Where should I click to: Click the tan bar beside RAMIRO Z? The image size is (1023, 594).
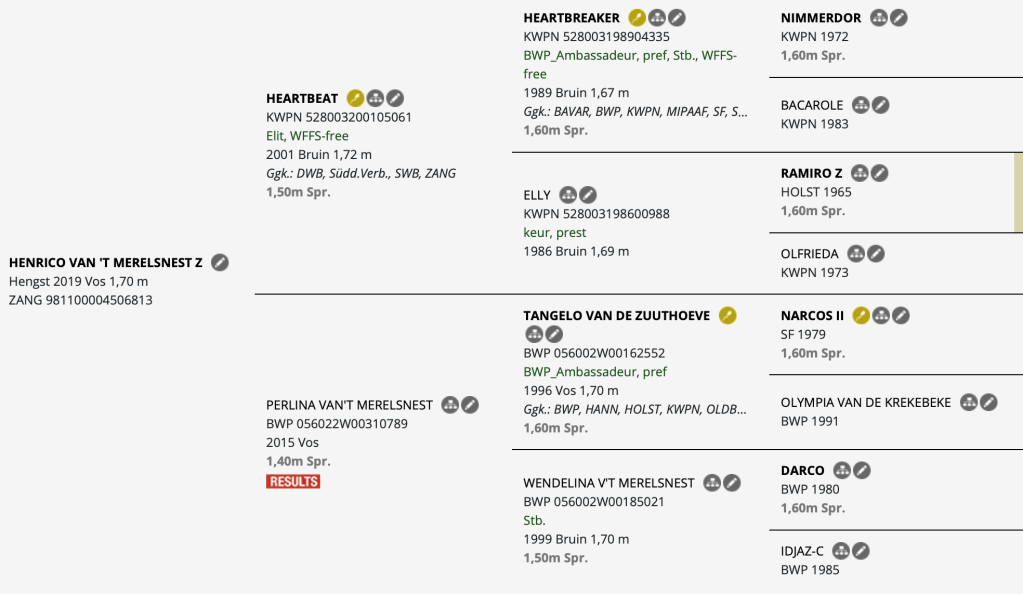click(x=1018, y=192)
